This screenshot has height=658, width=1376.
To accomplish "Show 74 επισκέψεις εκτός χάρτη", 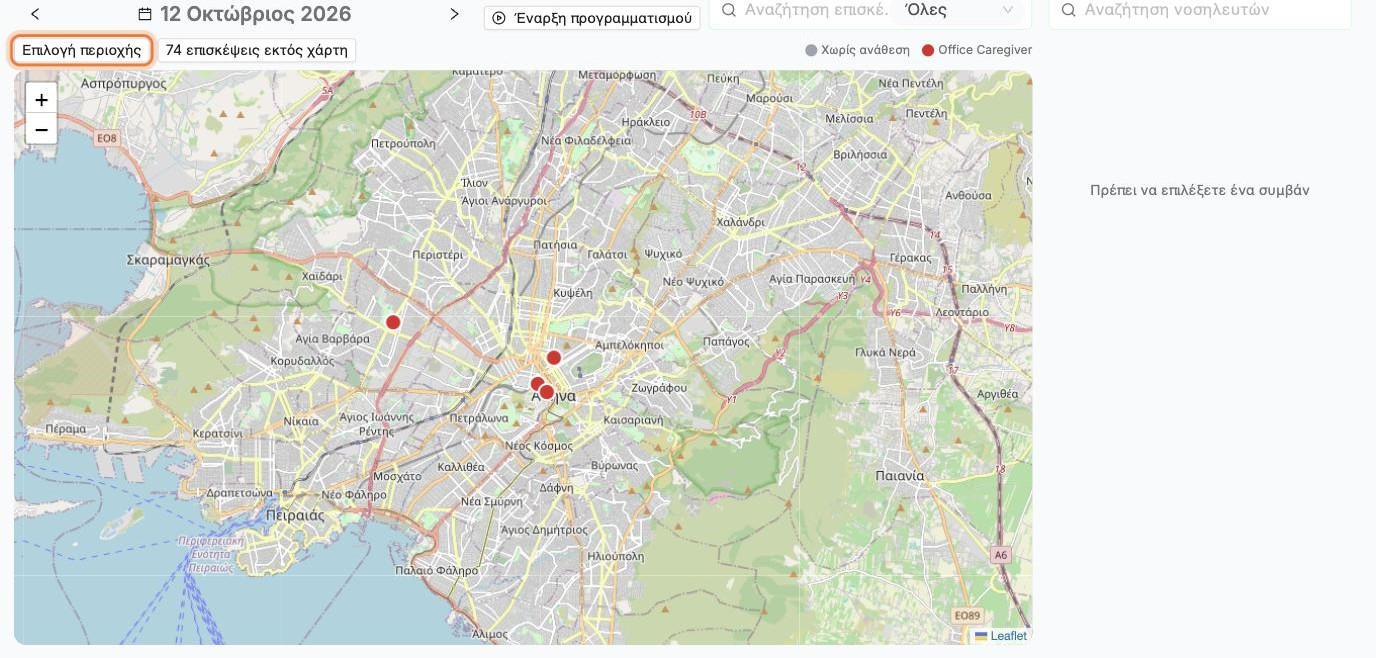I will 257,50.
